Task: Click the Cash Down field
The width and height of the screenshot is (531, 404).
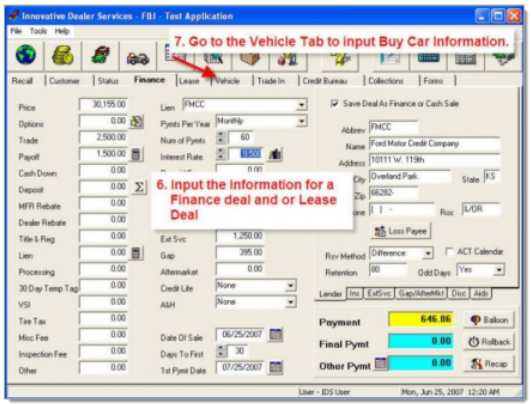Action: click(x=103, y=170)
